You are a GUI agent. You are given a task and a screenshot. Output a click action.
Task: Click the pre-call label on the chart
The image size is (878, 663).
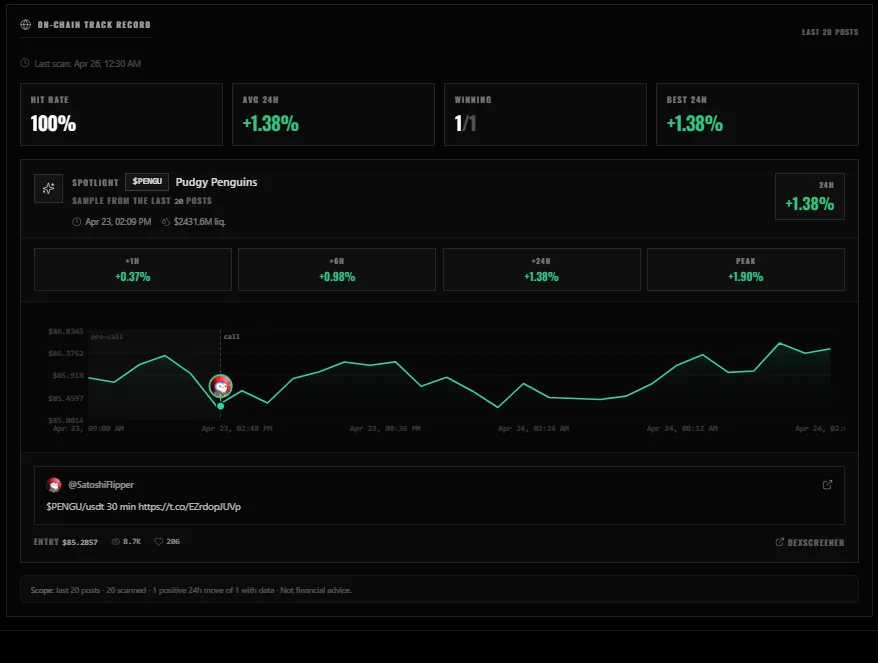pyautogui.click(x=107, y=337)
